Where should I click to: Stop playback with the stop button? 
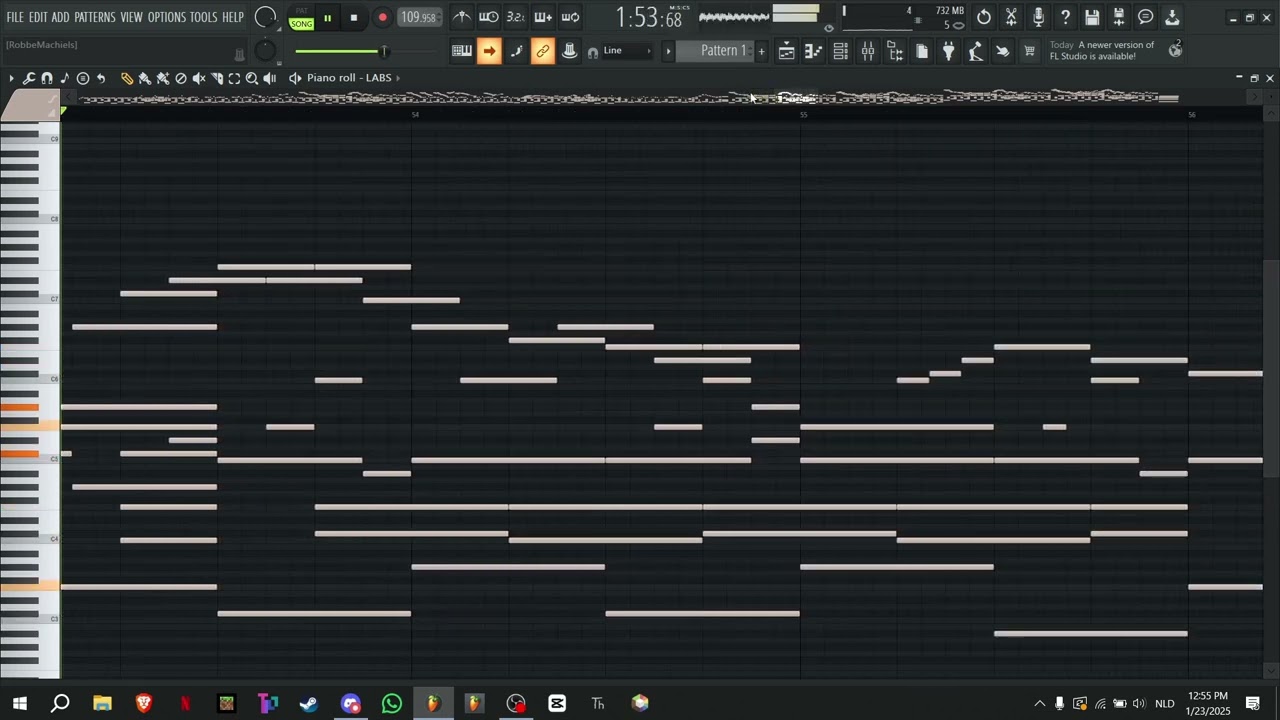[354, 18]
